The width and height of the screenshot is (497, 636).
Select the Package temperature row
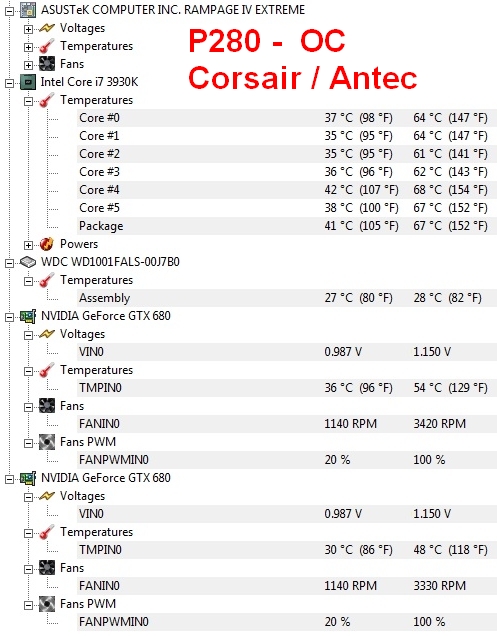pos(287,226)
